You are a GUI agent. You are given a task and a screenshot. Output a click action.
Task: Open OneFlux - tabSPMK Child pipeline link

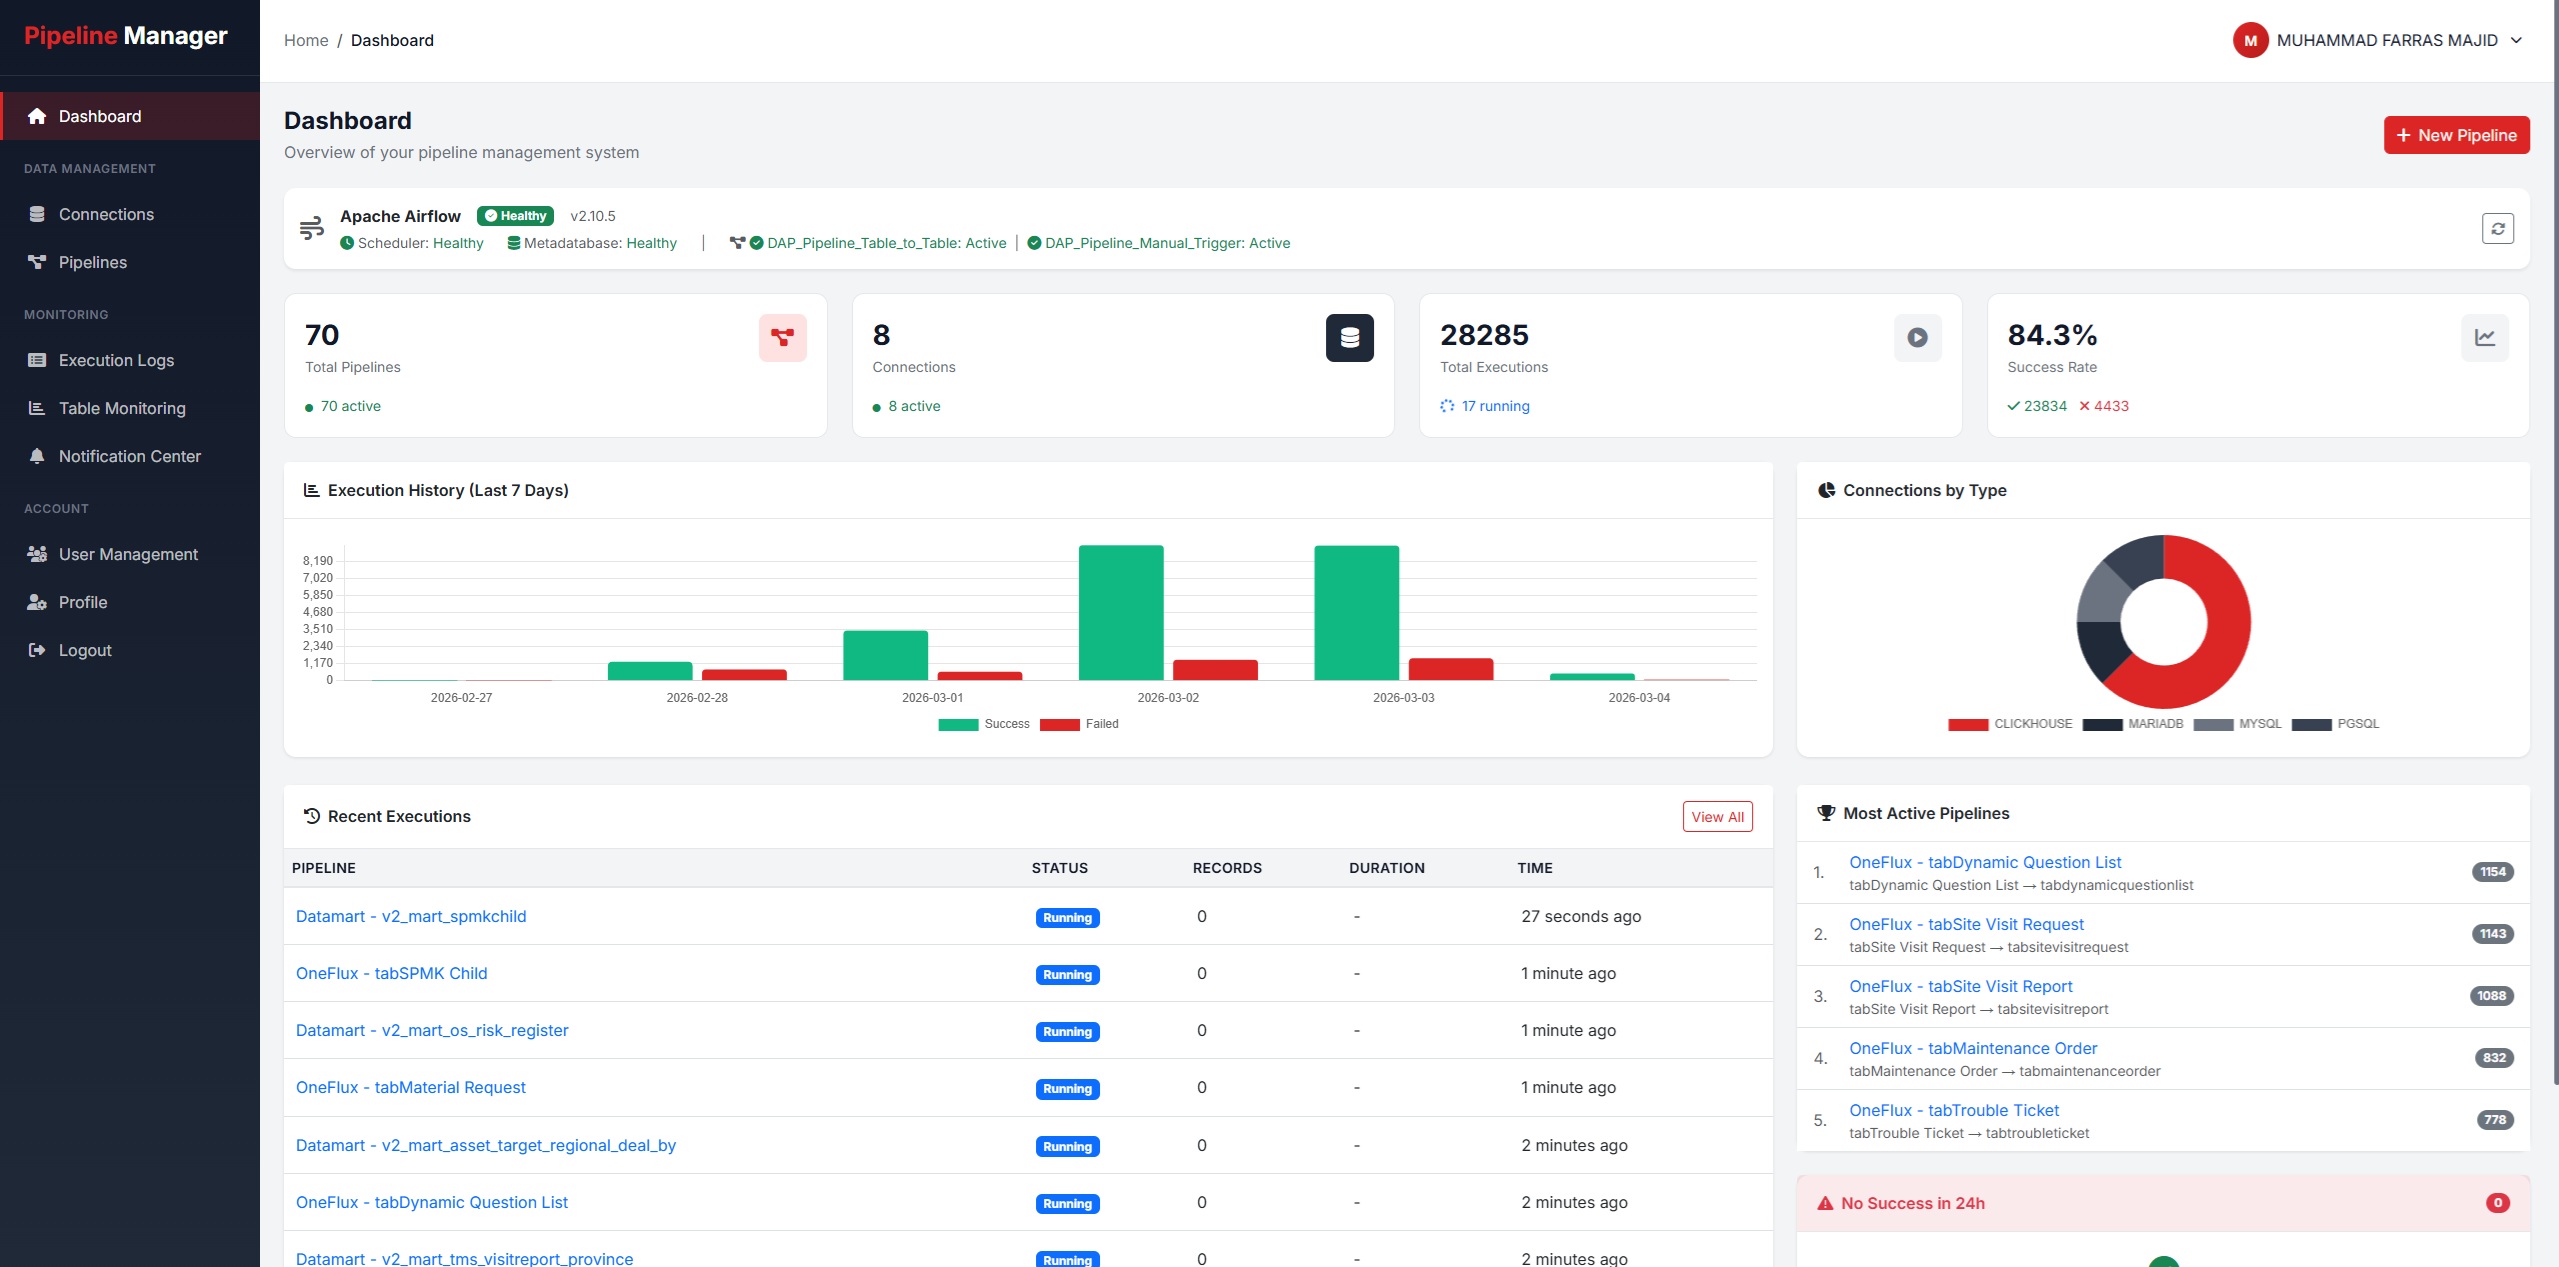pos(391,974)
